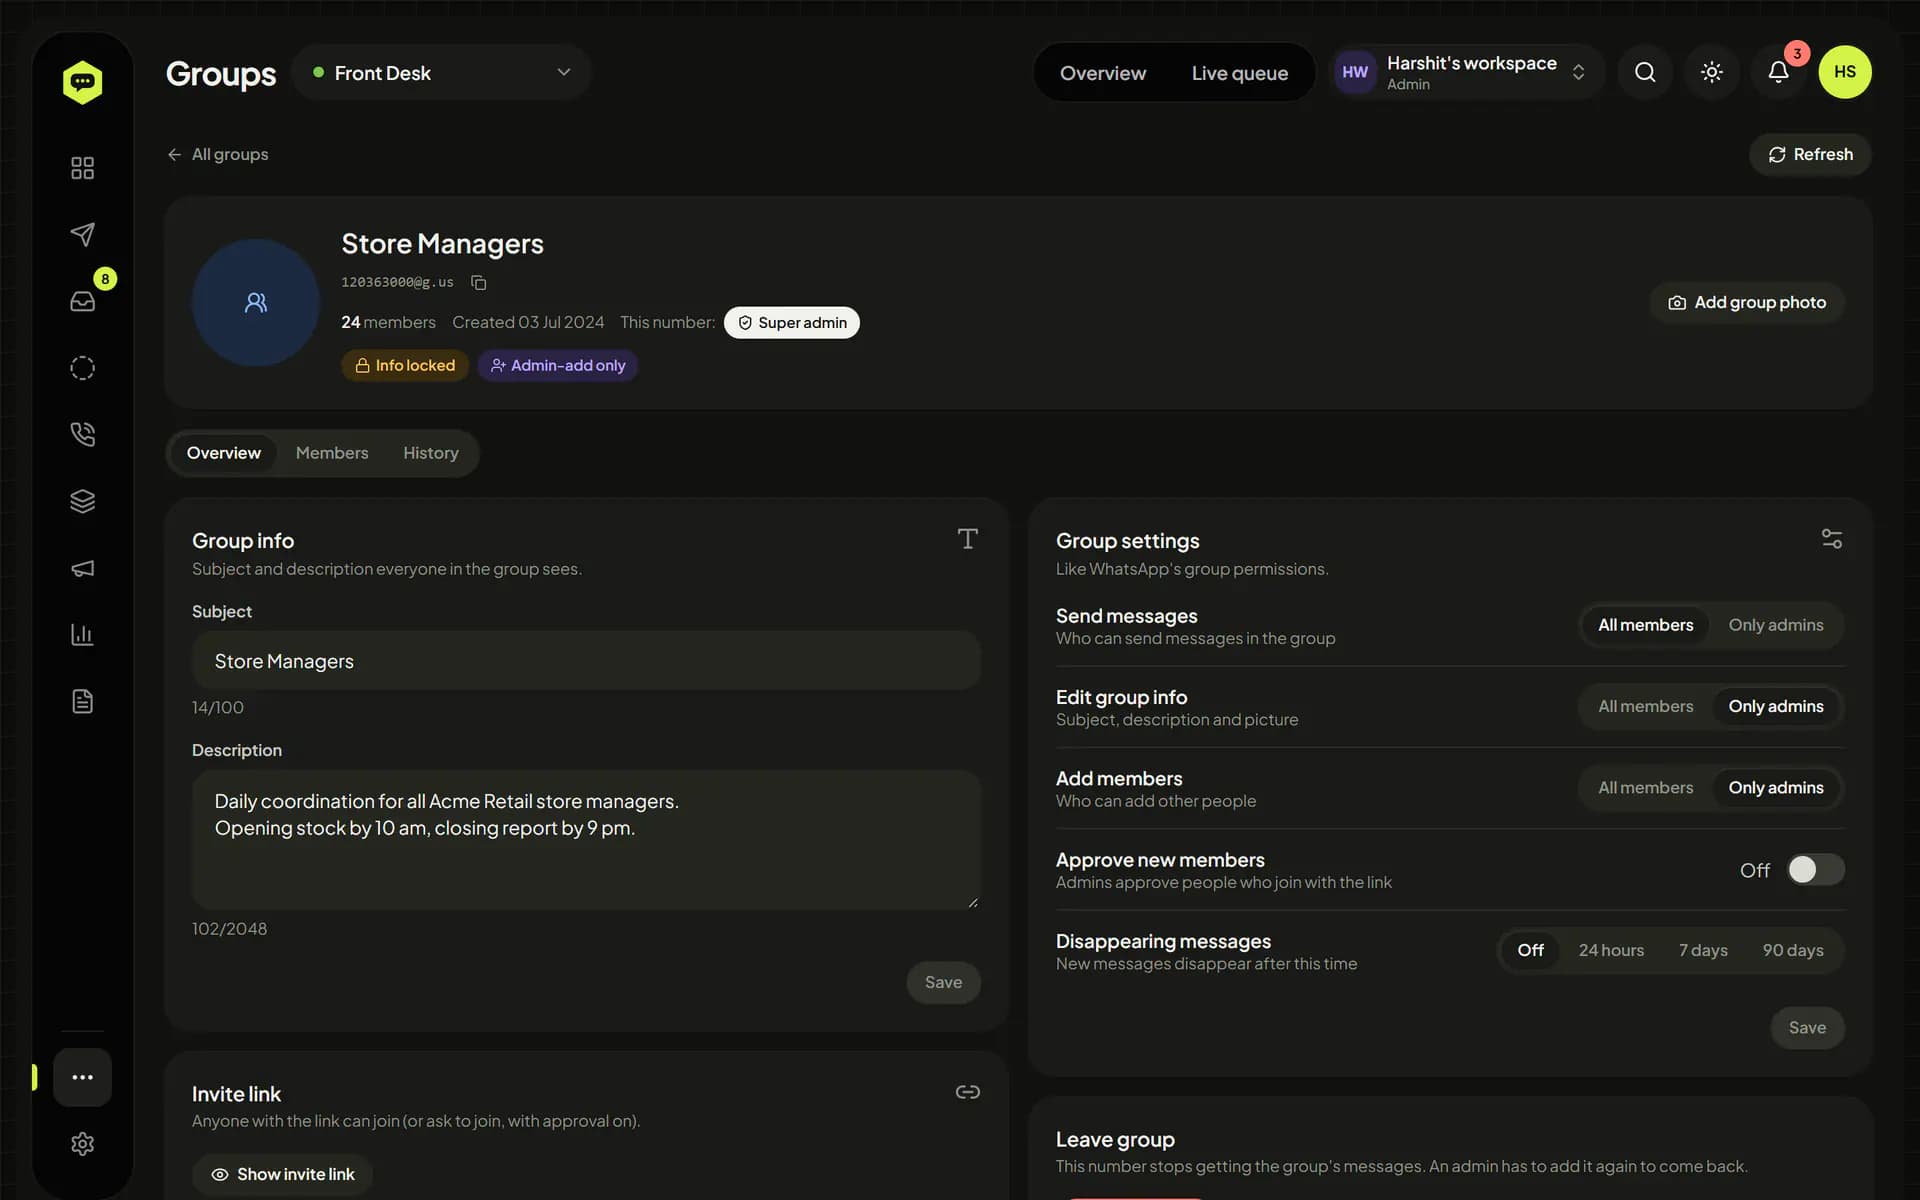Save the Group info changes
1920x1200 pixels.
(943, 982)
